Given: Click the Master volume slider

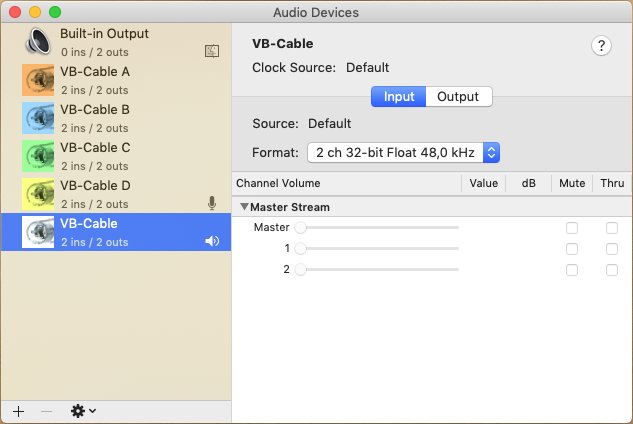Looking at the screenshot, I should click(377, 227).
